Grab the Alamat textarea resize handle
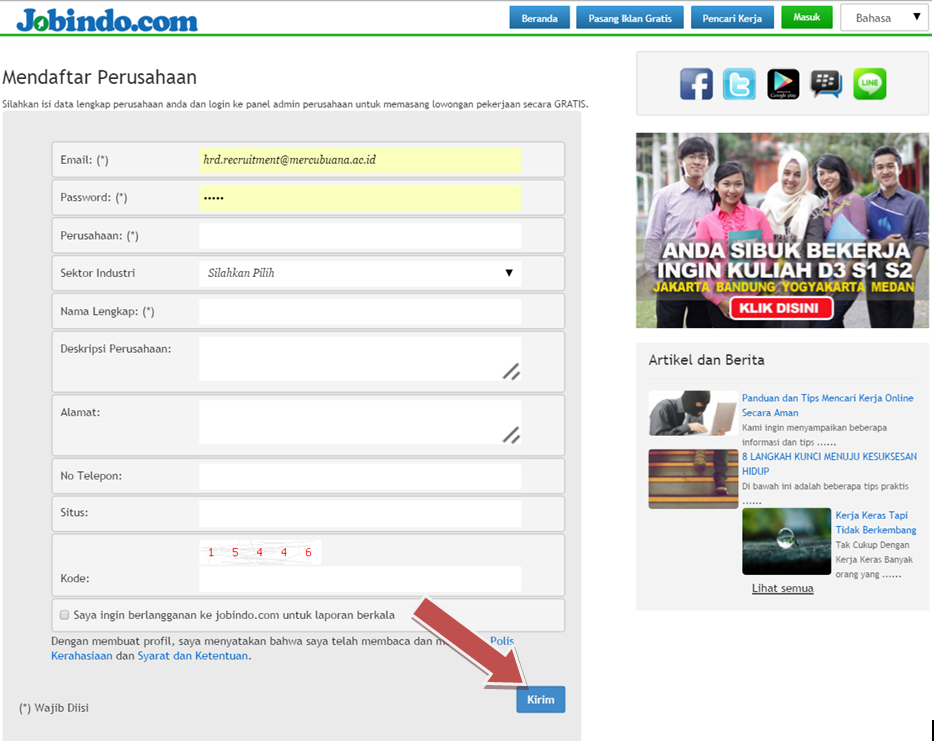The height and width of the screenshot is (742, 936). [511, 435]
